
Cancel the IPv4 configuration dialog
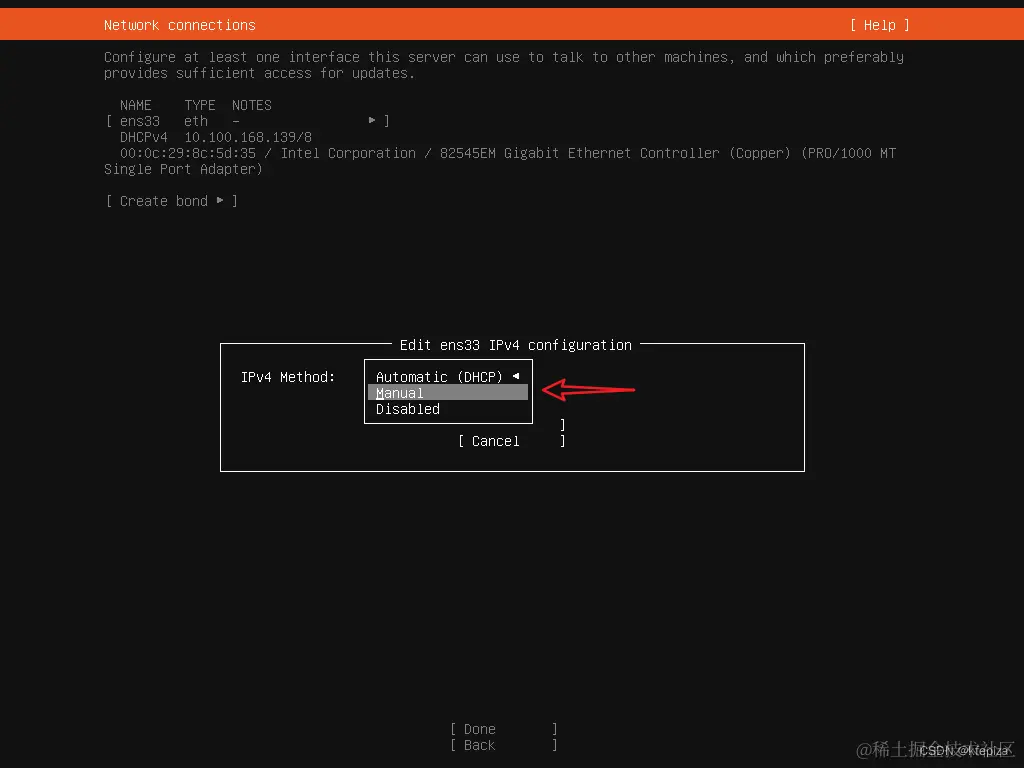pos(511,441)
